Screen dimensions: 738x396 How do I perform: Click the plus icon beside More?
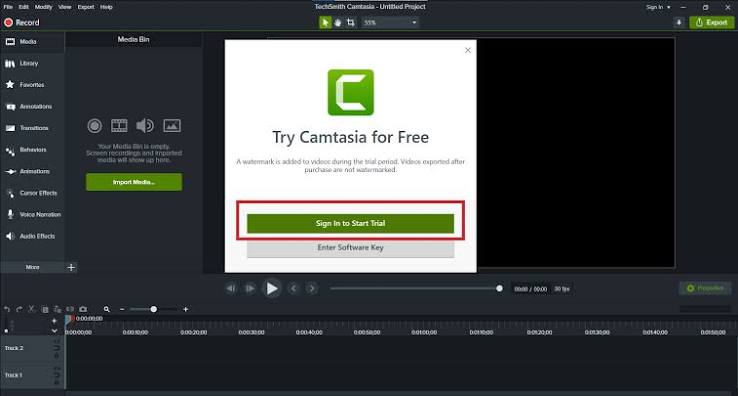tap(71, 267)
